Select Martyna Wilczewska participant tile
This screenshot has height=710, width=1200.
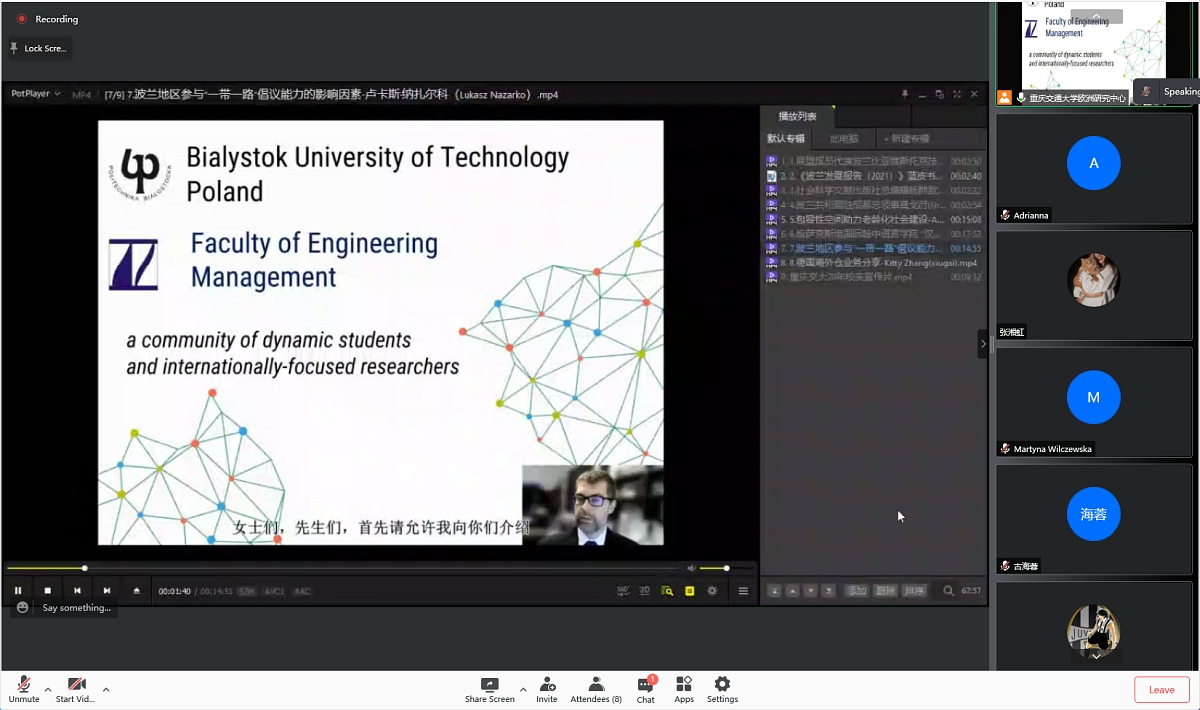(x=1093, y=402)
